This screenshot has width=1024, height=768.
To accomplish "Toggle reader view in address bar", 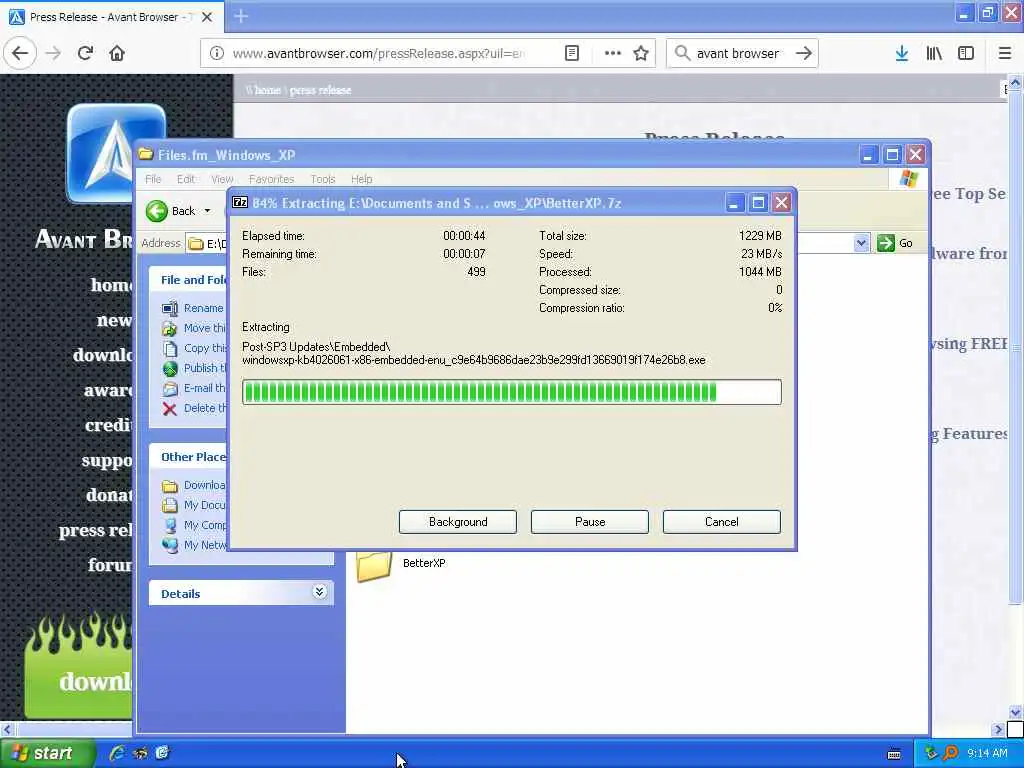I will tap(571, 54).
